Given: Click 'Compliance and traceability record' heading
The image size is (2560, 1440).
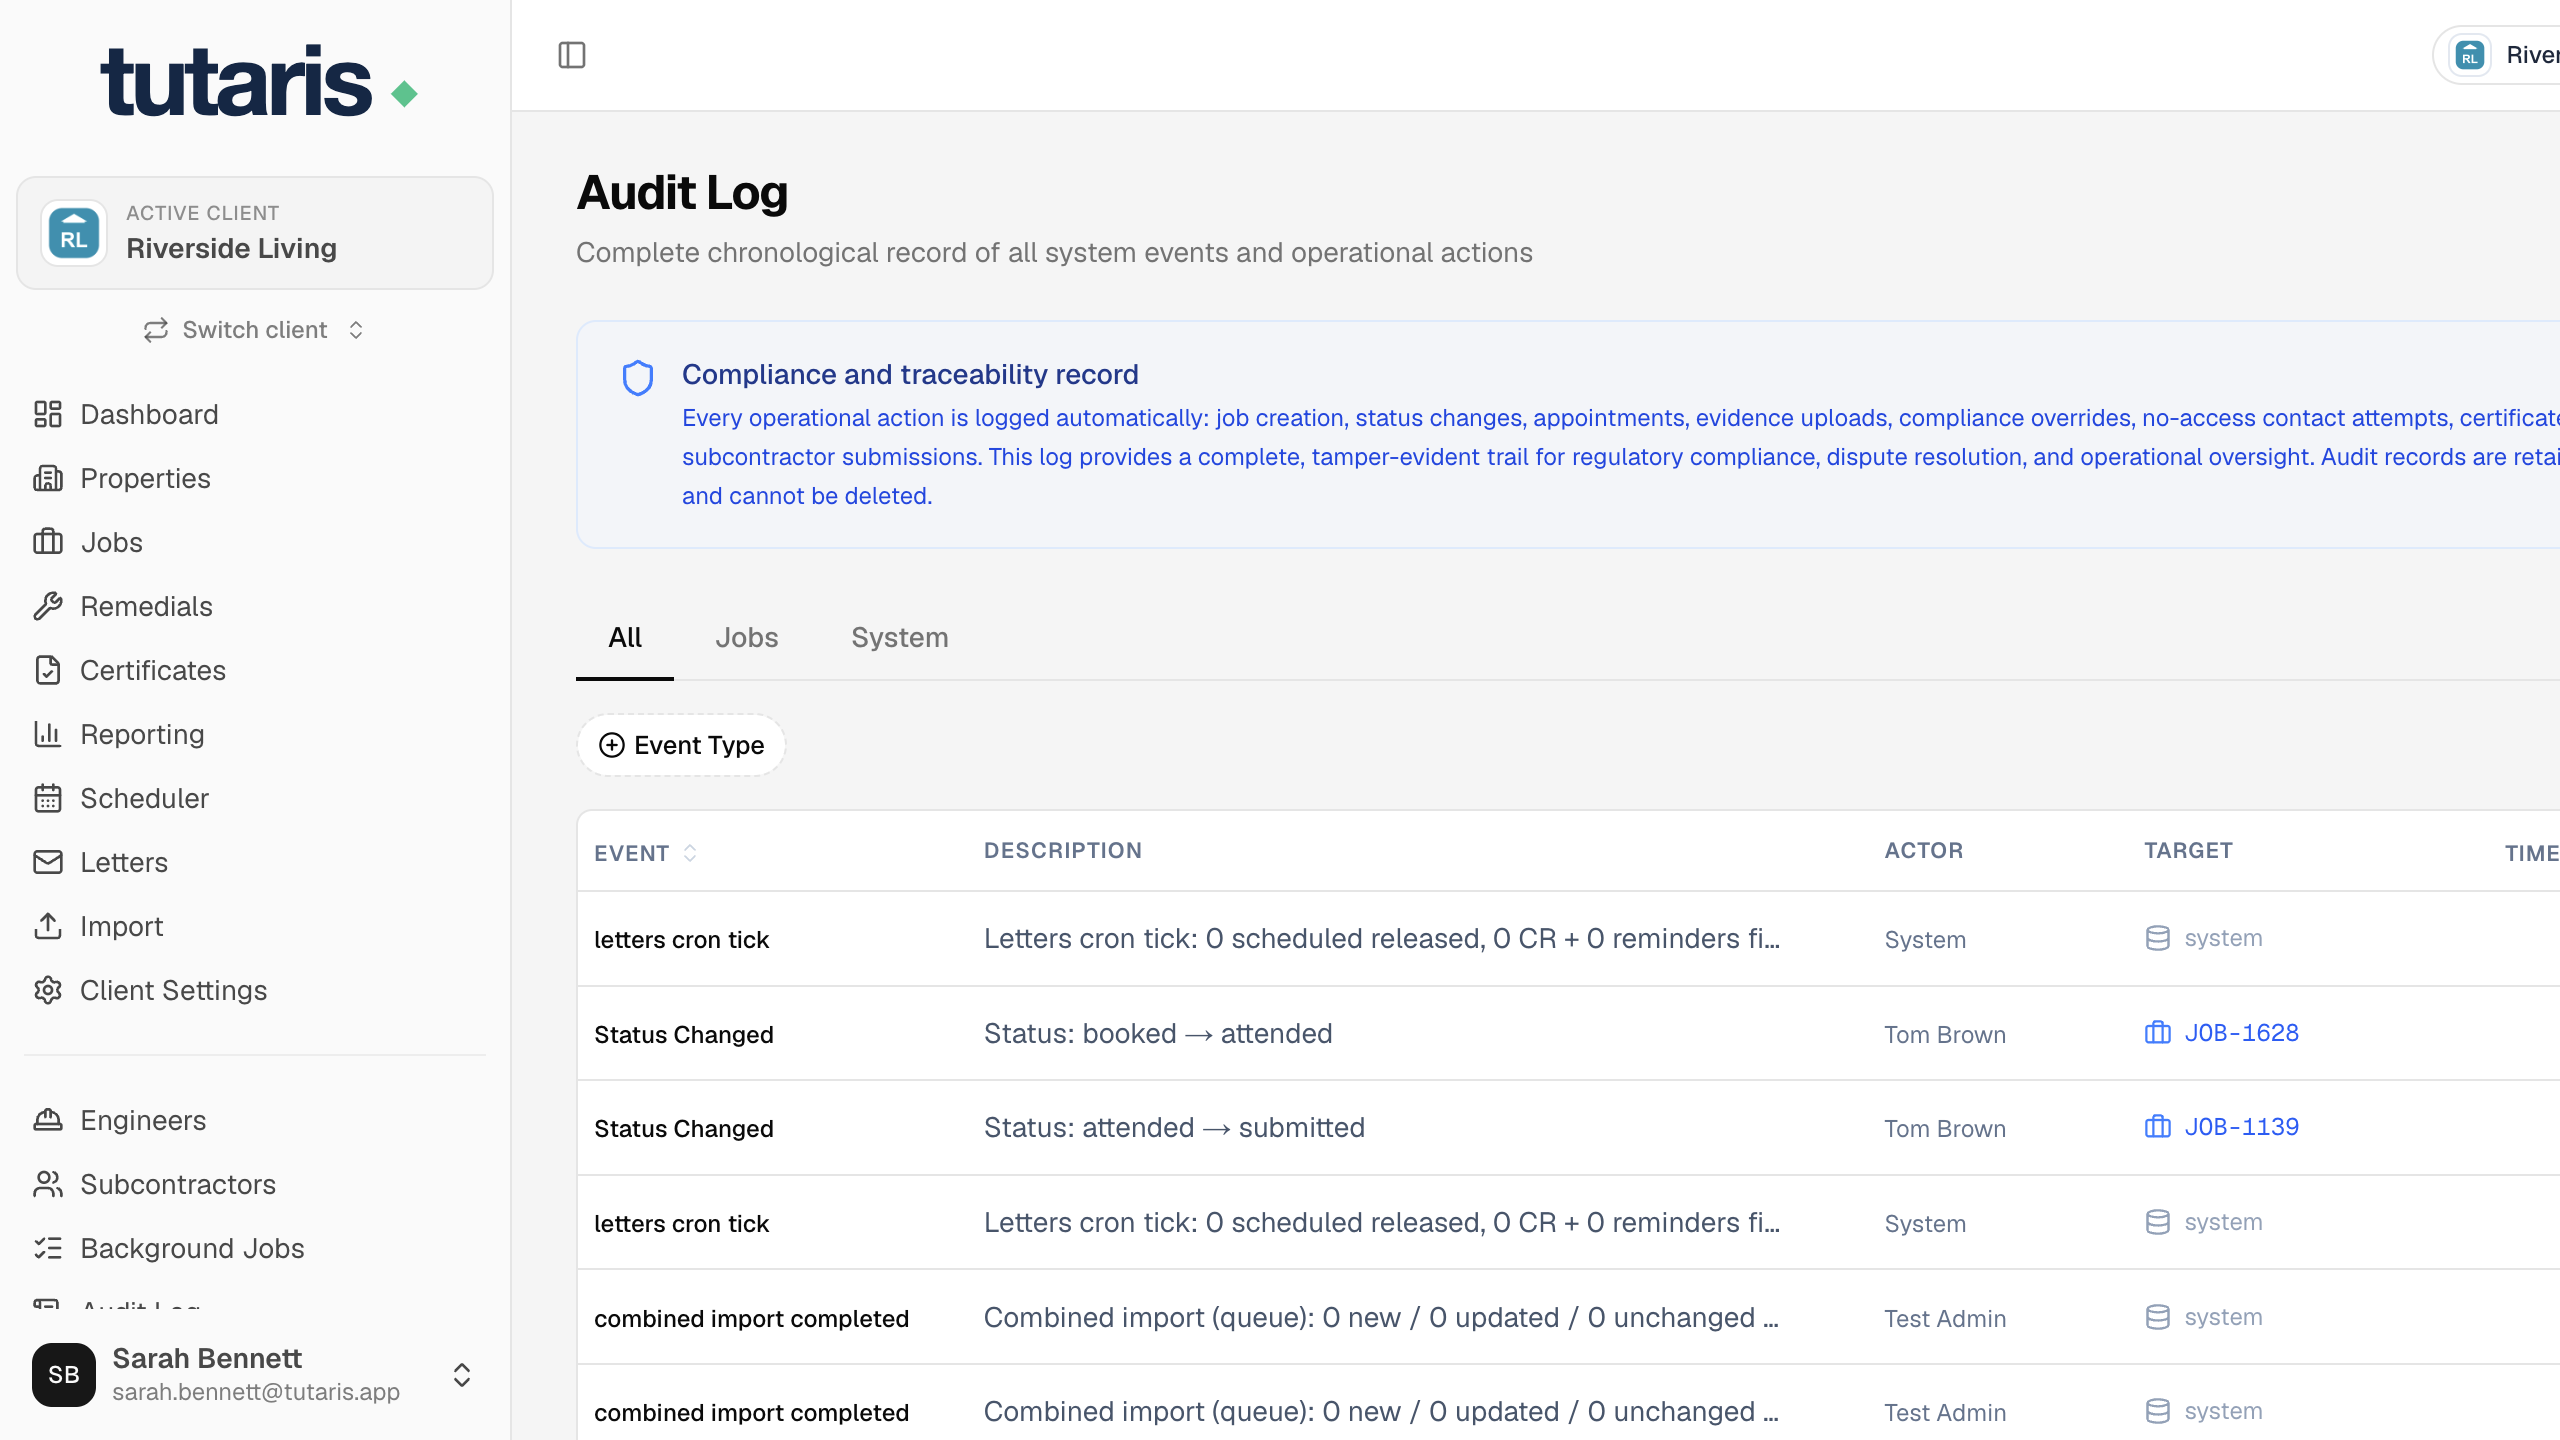Looking at the screenshot, I should pyautogui.click(x=910, y=374).
